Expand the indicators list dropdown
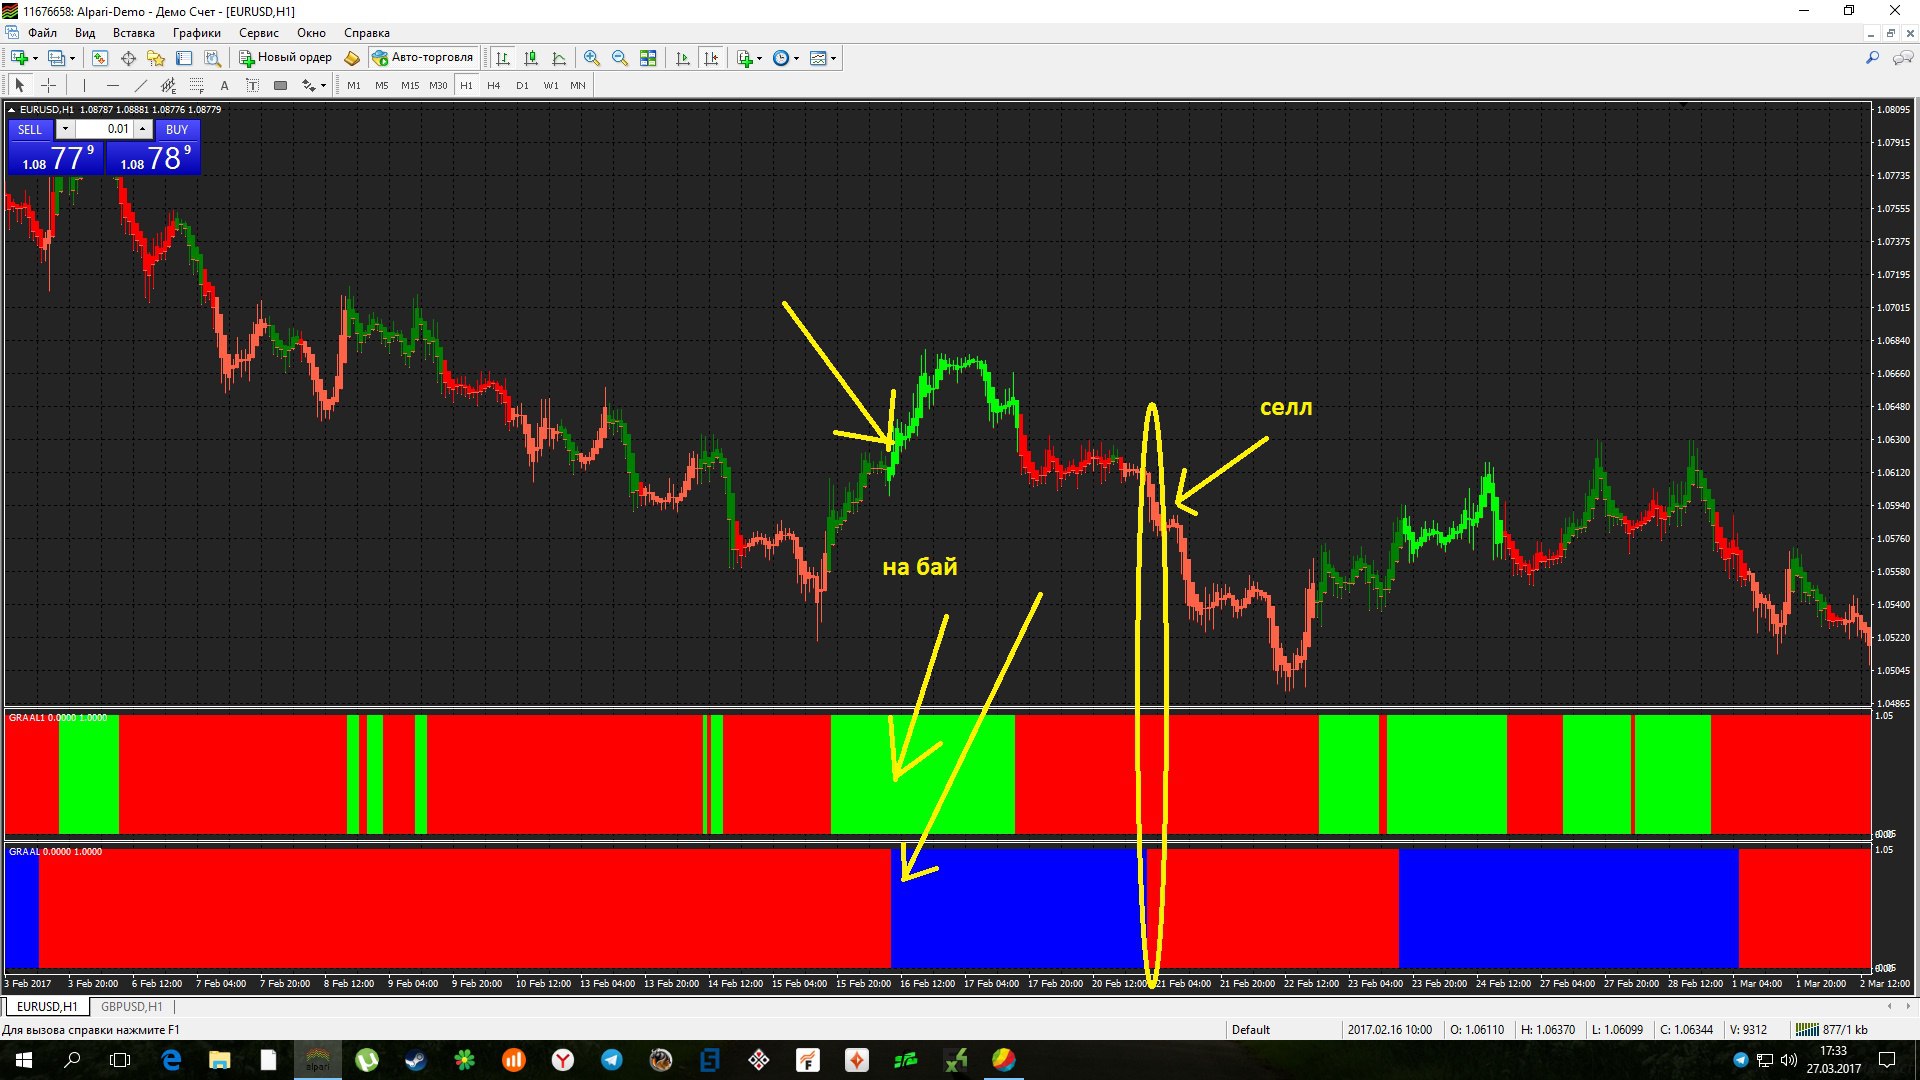This screenshot has height=1080, width=1920. pyautogui.click(x=760, y=58)
